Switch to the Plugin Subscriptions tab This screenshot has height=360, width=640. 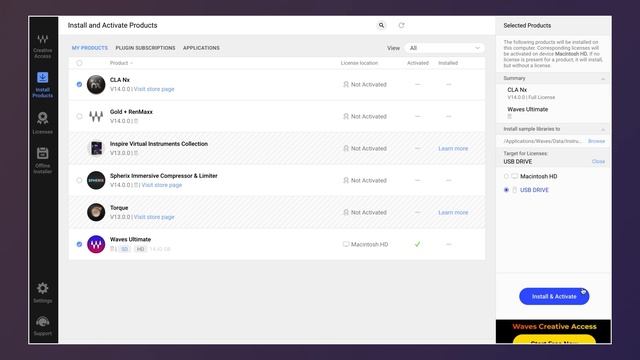[145, 48]
